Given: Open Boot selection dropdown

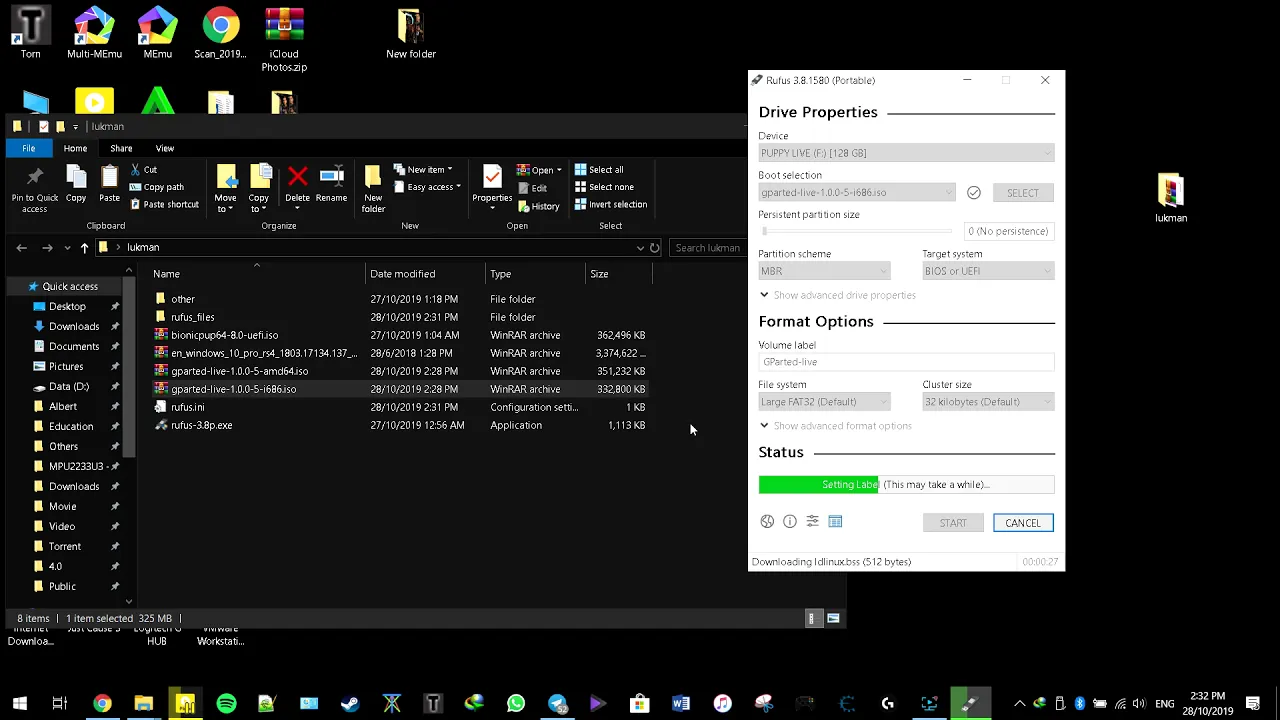Looking at the screenshot, I should [x=858, y=193].
